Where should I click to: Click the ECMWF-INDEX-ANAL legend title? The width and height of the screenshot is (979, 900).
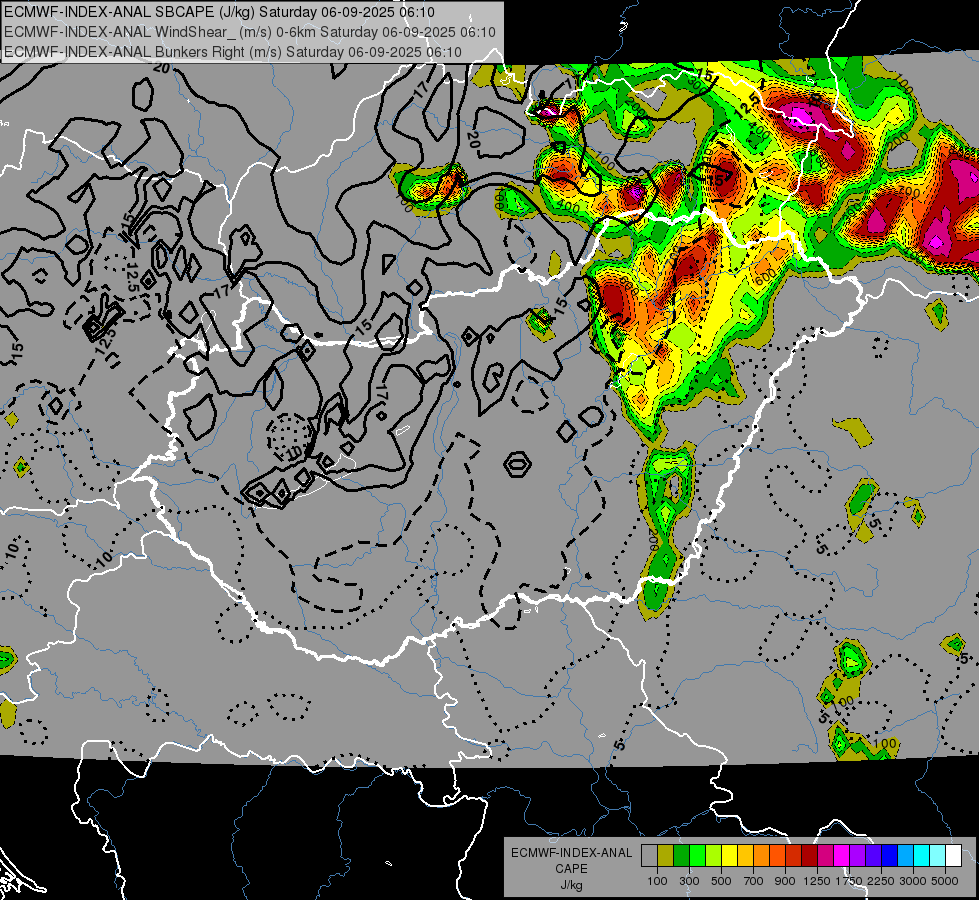(x=571, y=853)
